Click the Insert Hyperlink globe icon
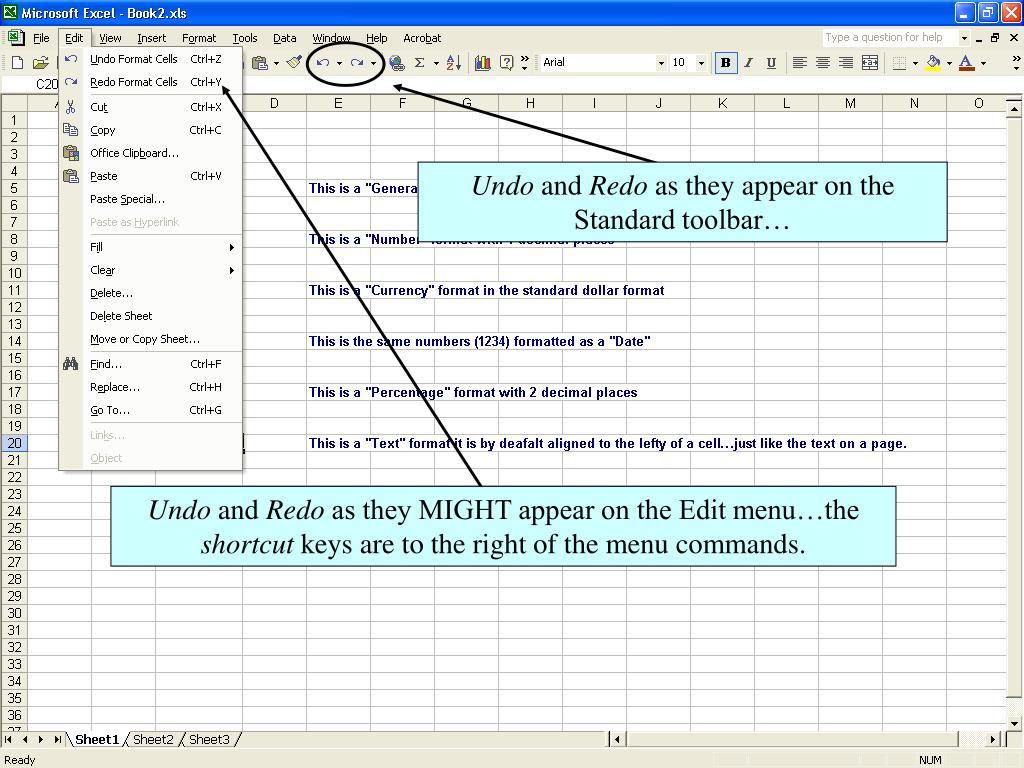Viewport: 1024px width, 768px height. tap(396, 63)
